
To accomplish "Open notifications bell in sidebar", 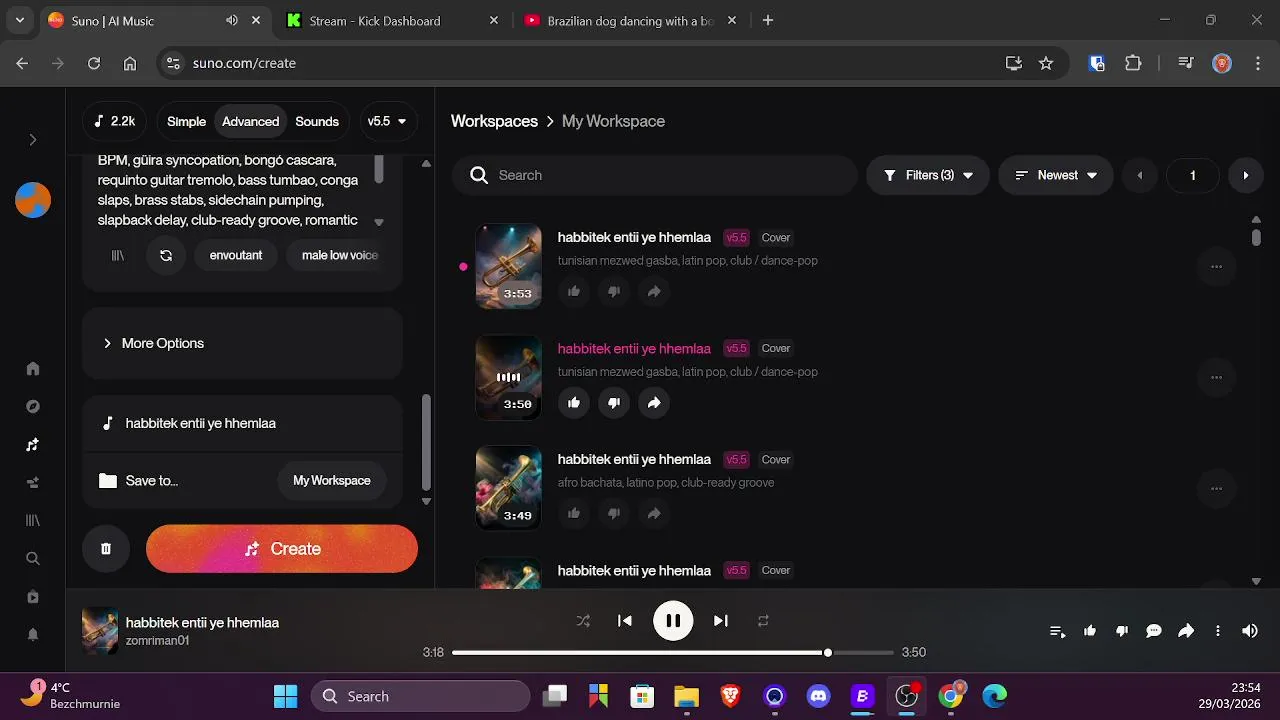I will [x=33, y=634].
